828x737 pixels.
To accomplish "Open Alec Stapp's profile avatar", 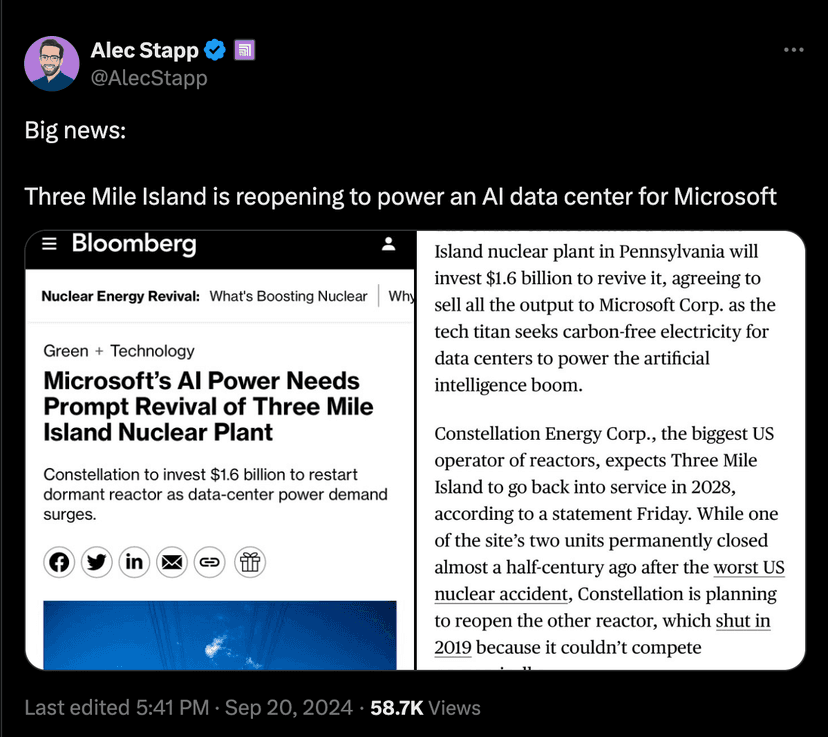I will click(52, 63).
